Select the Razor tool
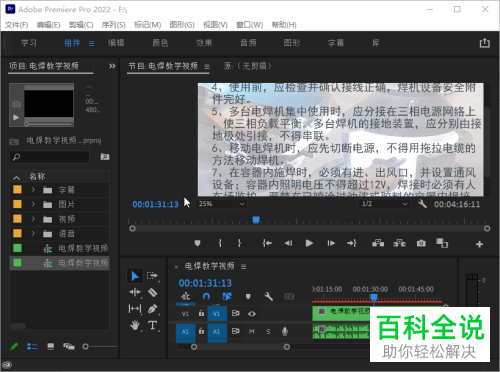The image size is (500, 372). (x=152, y=292)
